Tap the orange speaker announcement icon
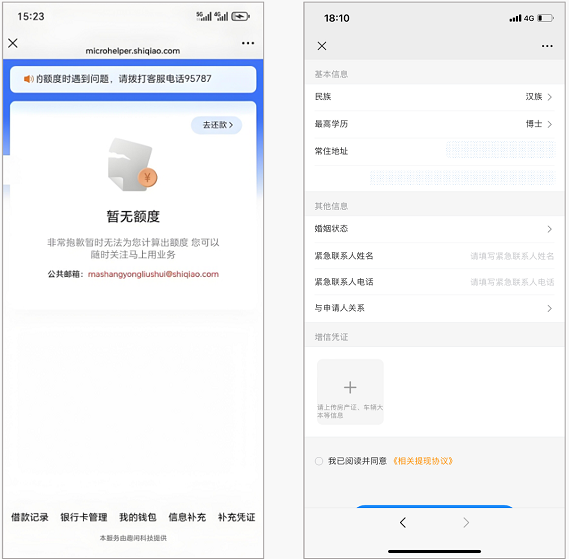 (x=28, y=79)
